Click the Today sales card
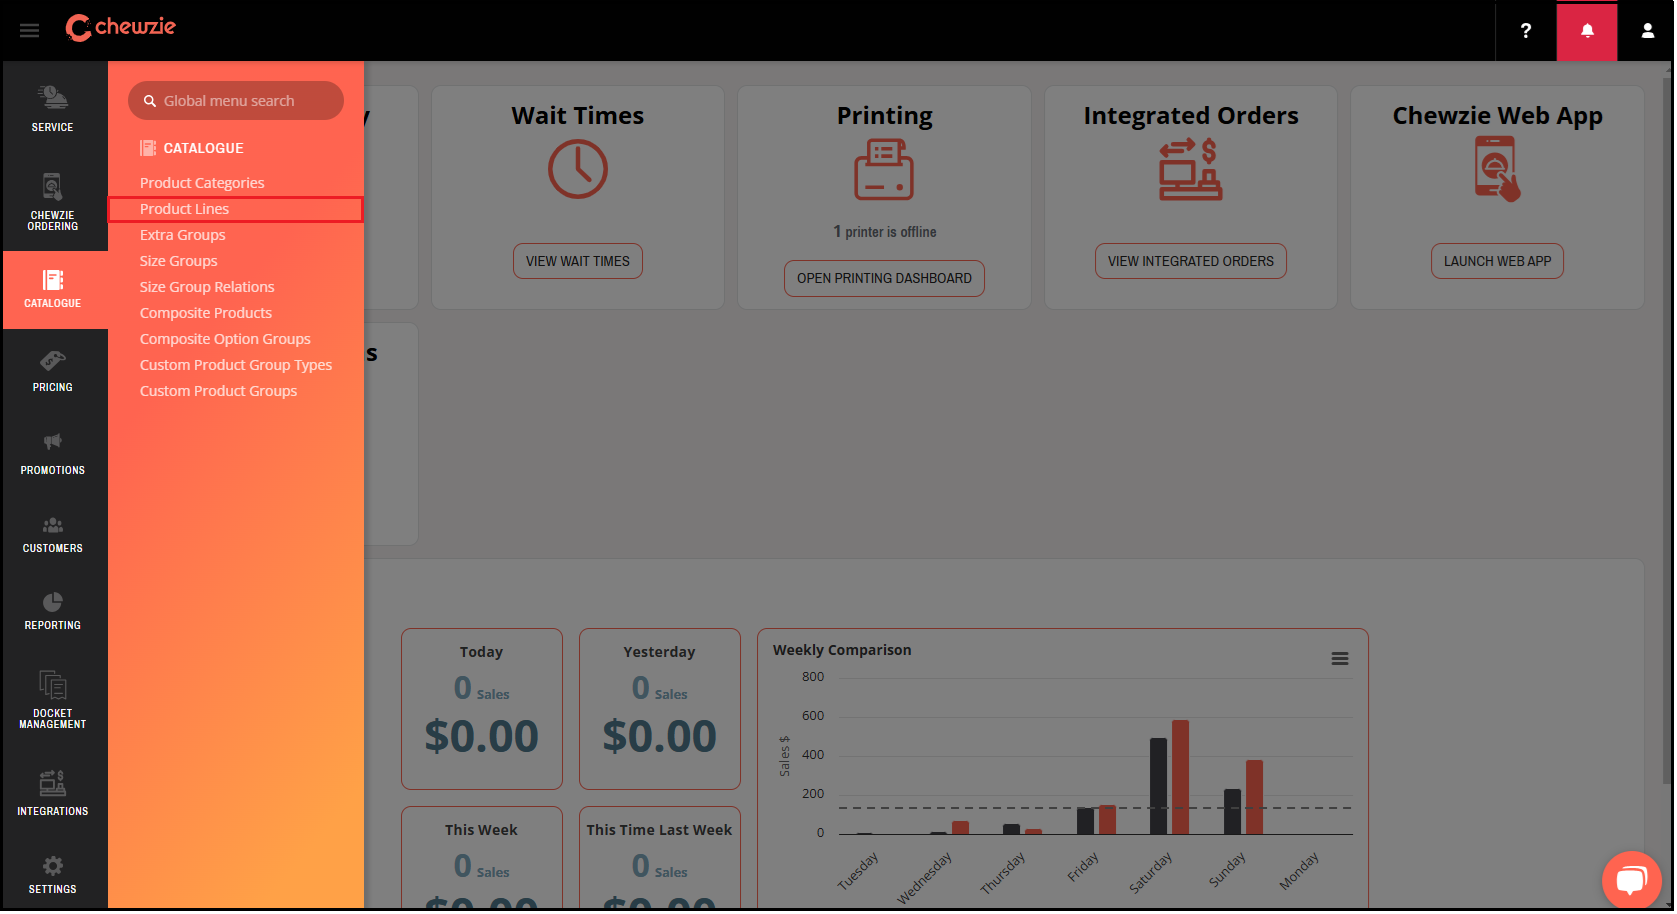This screenshot has width=1677, height=914. [x=482, y=709]
